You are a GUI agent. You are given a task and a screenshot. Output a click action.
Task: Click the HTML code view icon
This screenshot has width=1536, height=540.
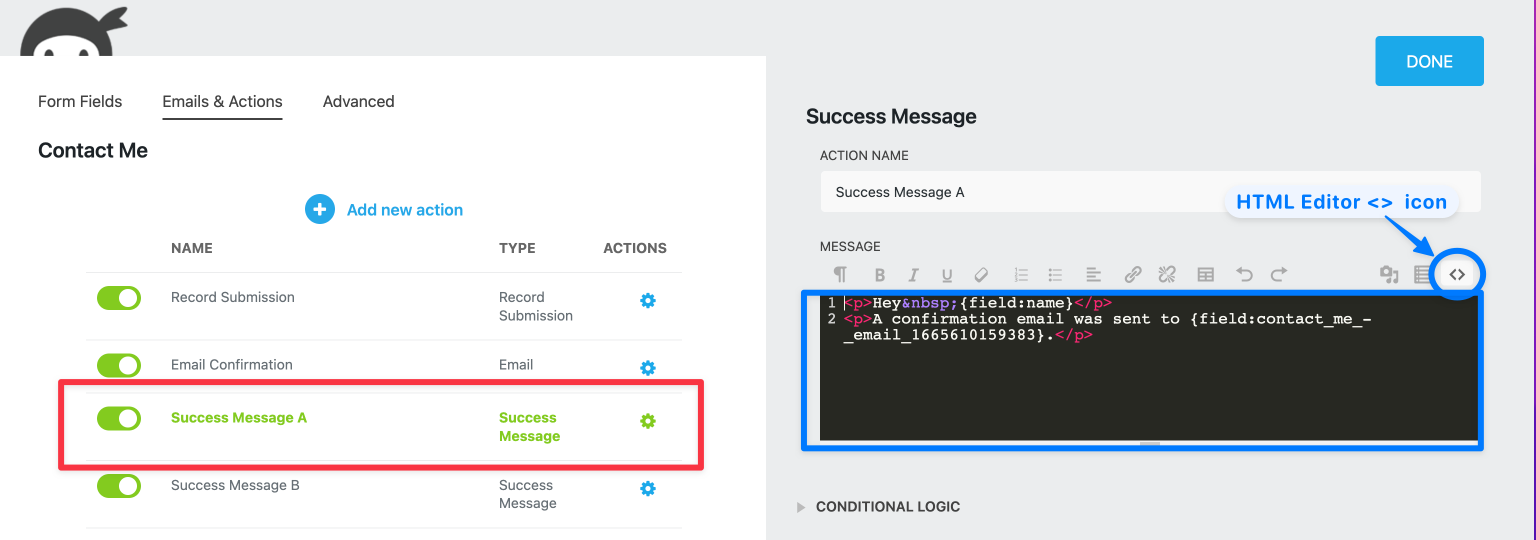[1457, 274]
